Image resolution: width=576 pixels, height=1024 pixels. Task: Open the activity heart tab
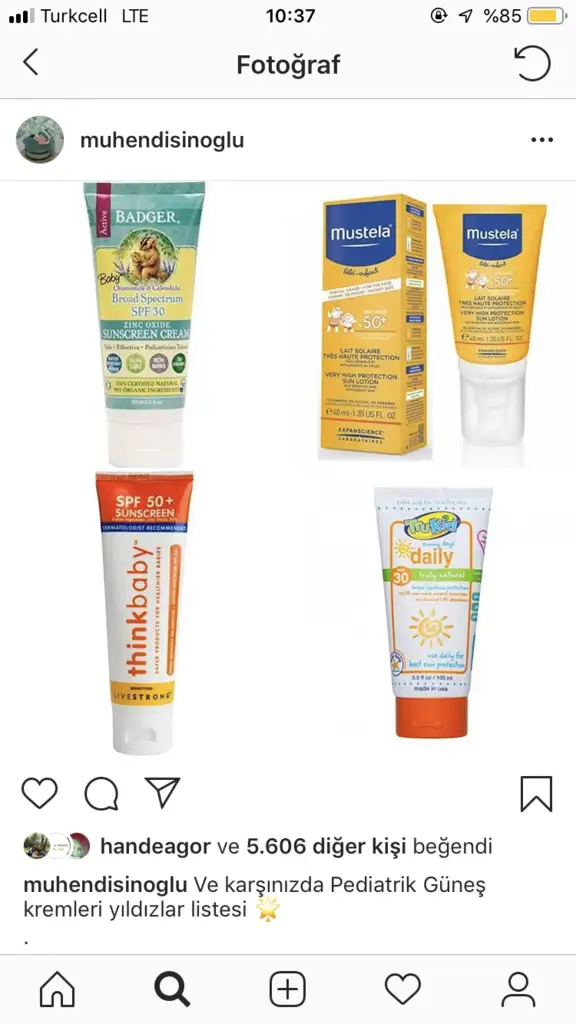tap(403, 989)
